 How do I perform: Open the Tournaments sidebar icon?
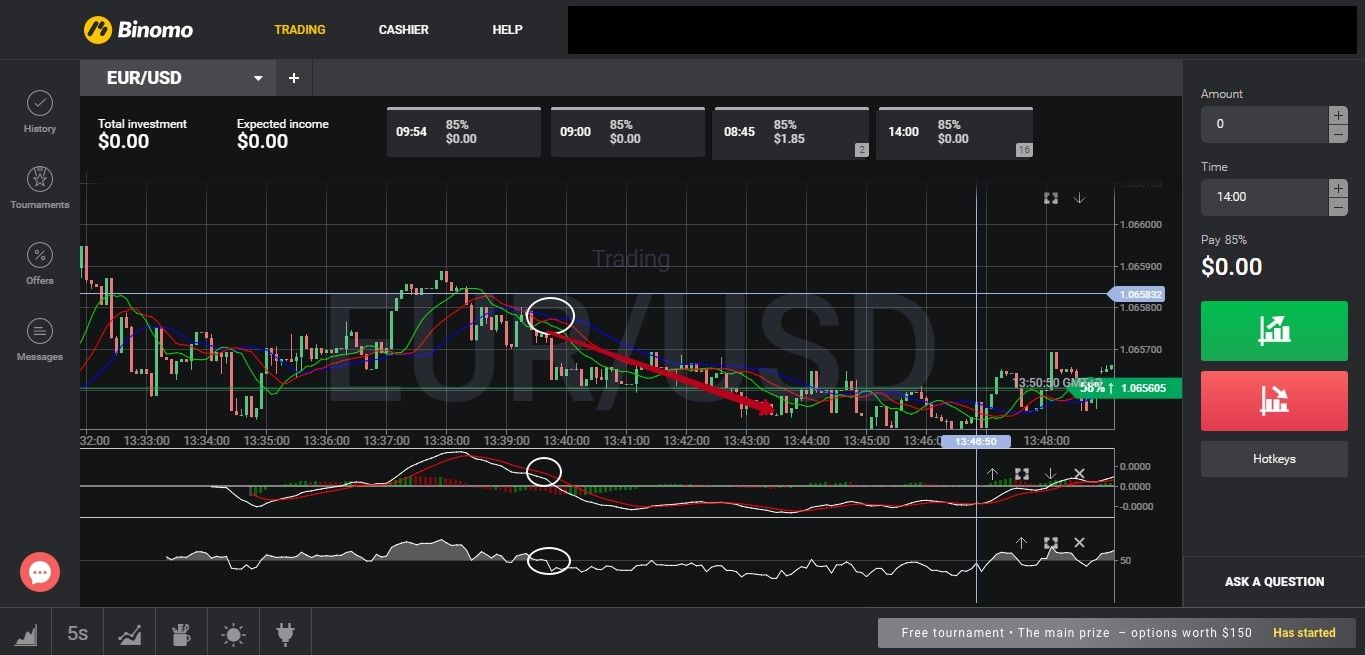(x=40, y=180)
